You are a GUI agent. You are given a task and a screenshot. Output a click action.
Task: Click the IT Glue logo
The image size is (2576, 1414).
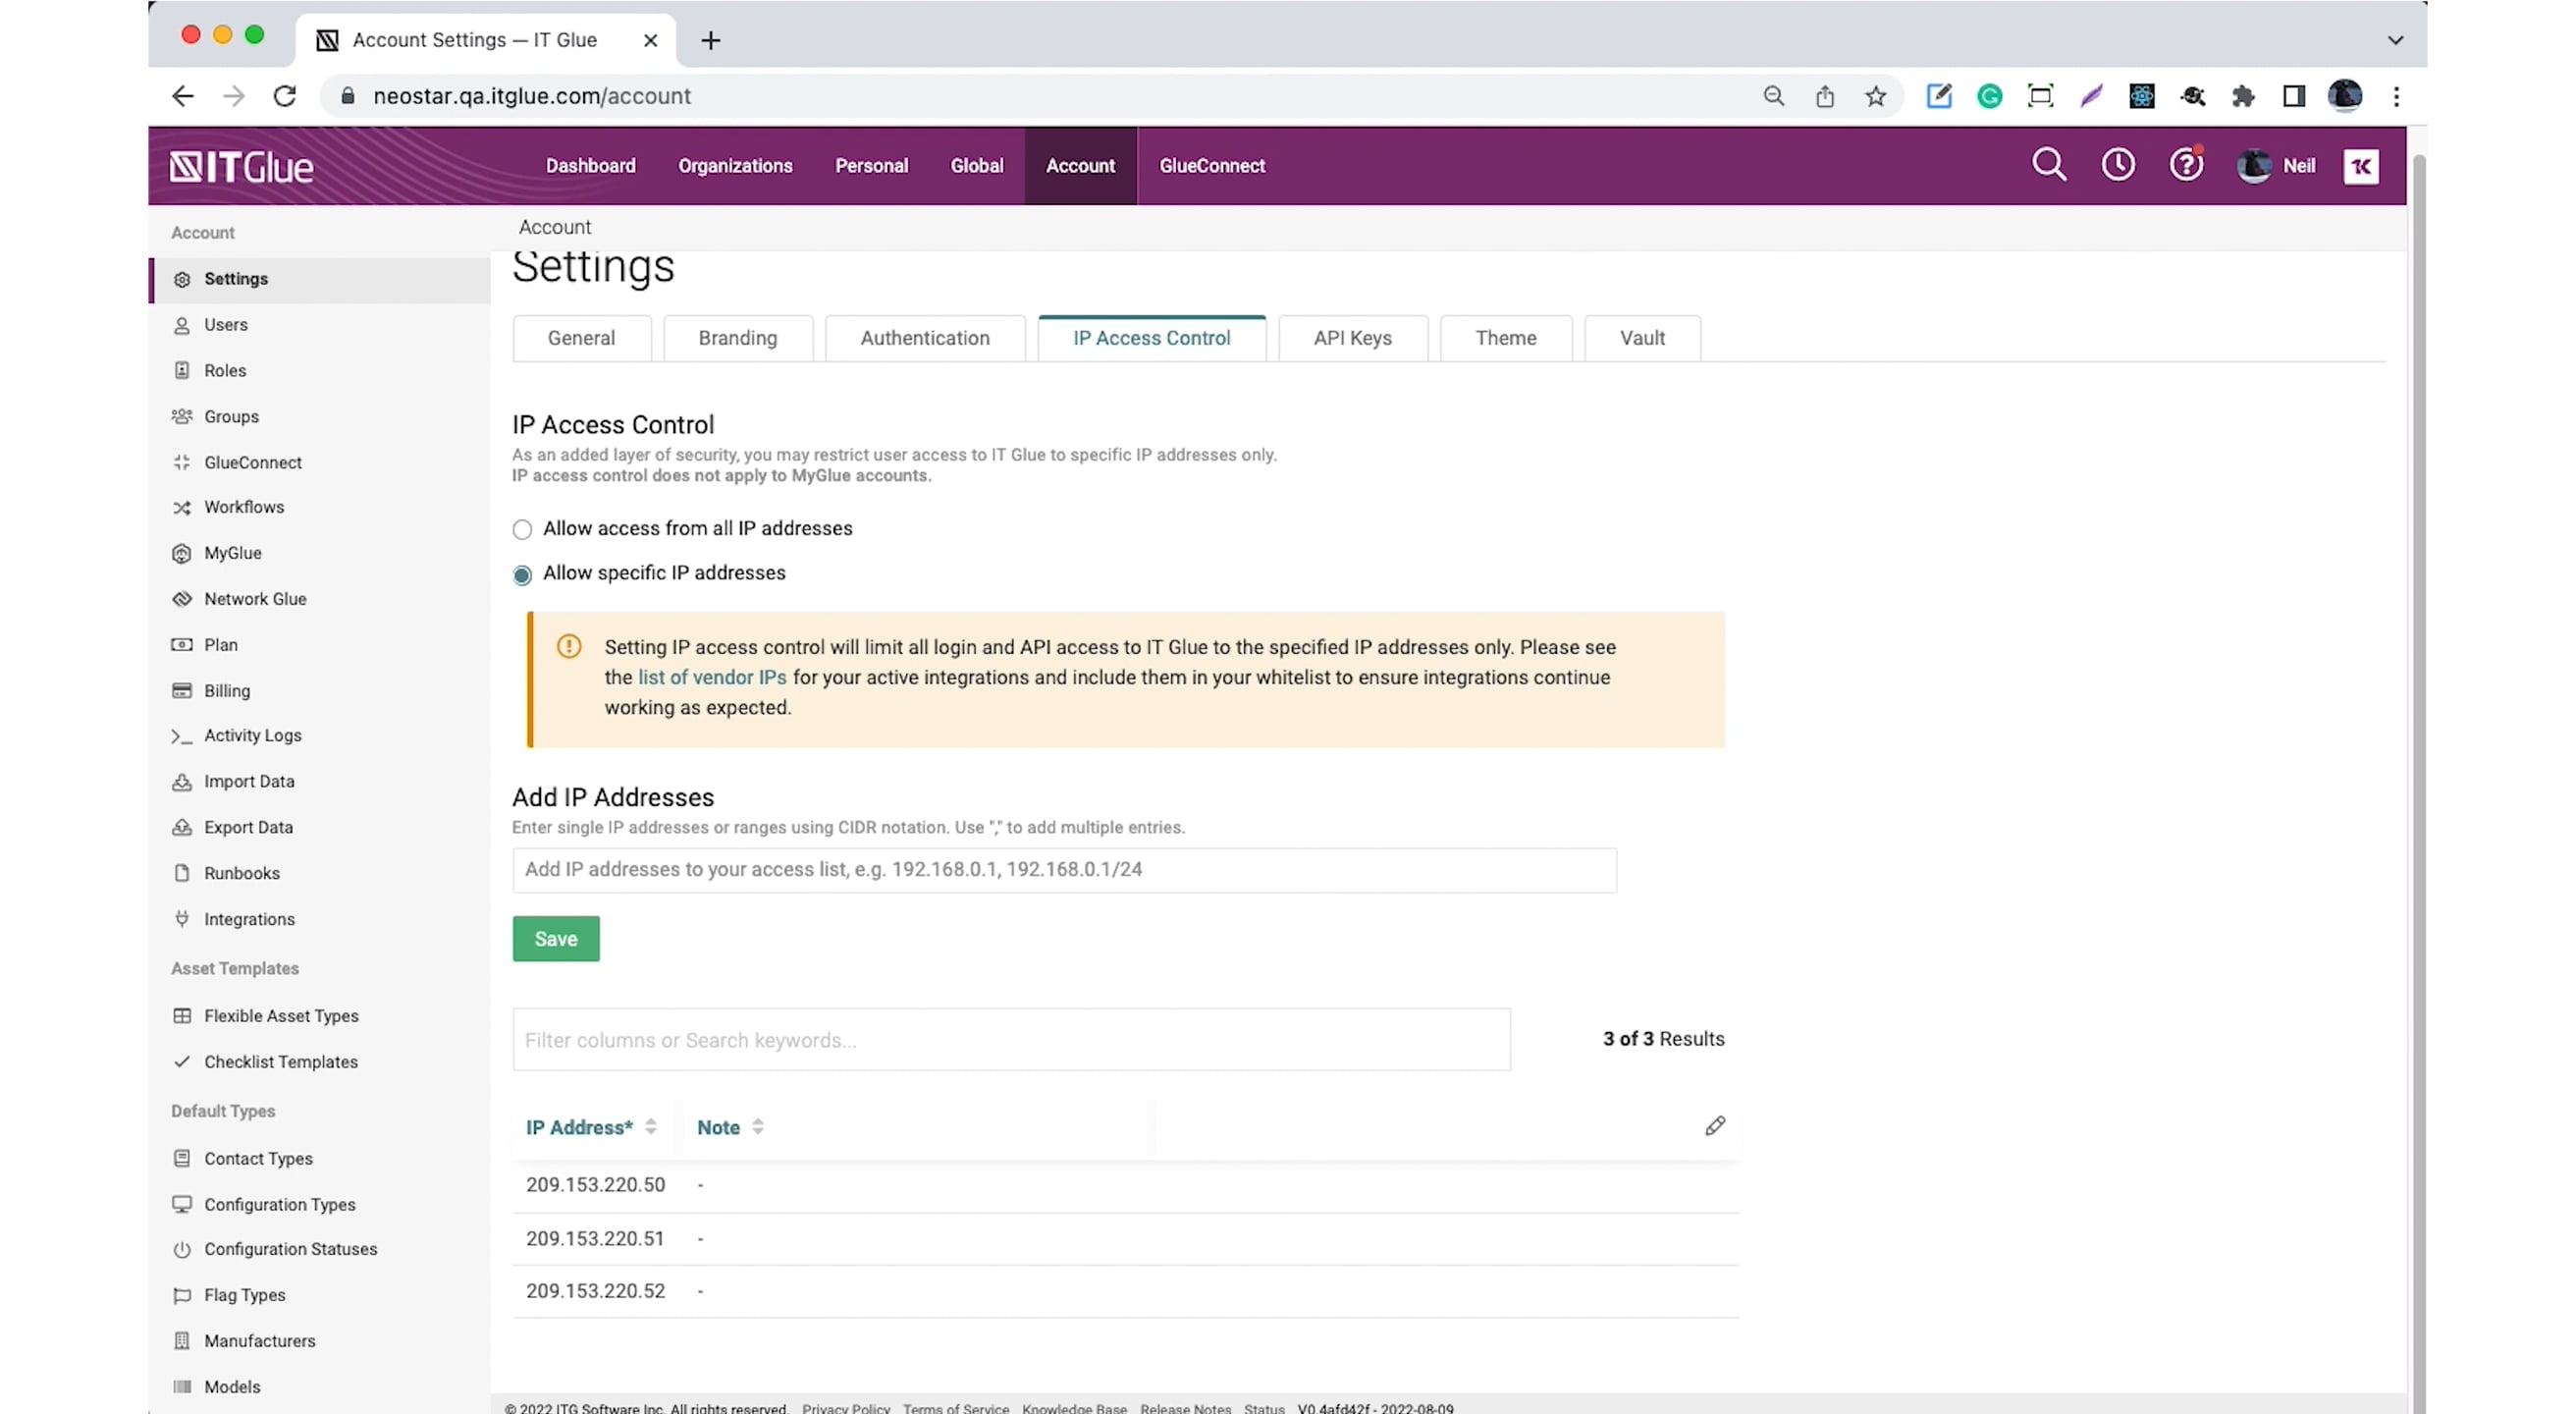click(x=241, y=166)
